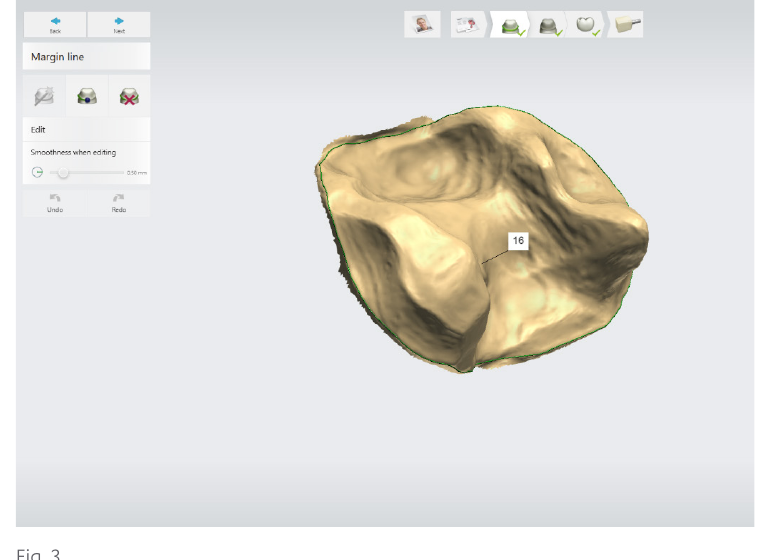Redo the margin edit
The image size is (780, 560).
(x=118, y=203)
